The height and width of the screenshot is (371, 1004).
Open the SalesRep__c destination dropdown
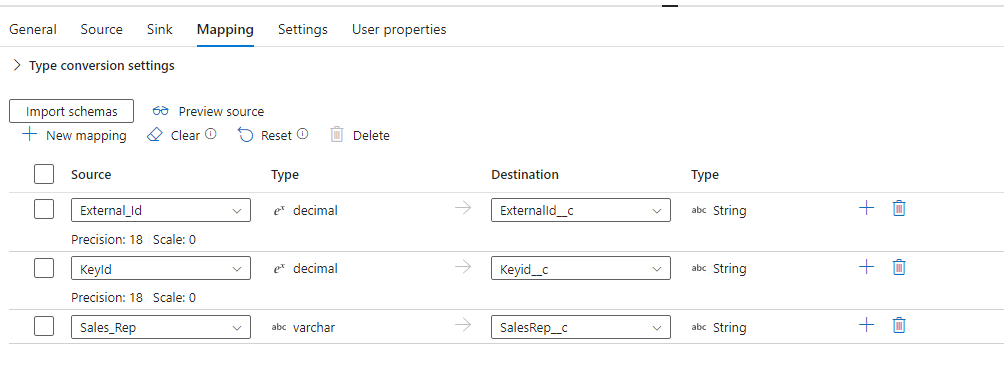tap(581, 327)
